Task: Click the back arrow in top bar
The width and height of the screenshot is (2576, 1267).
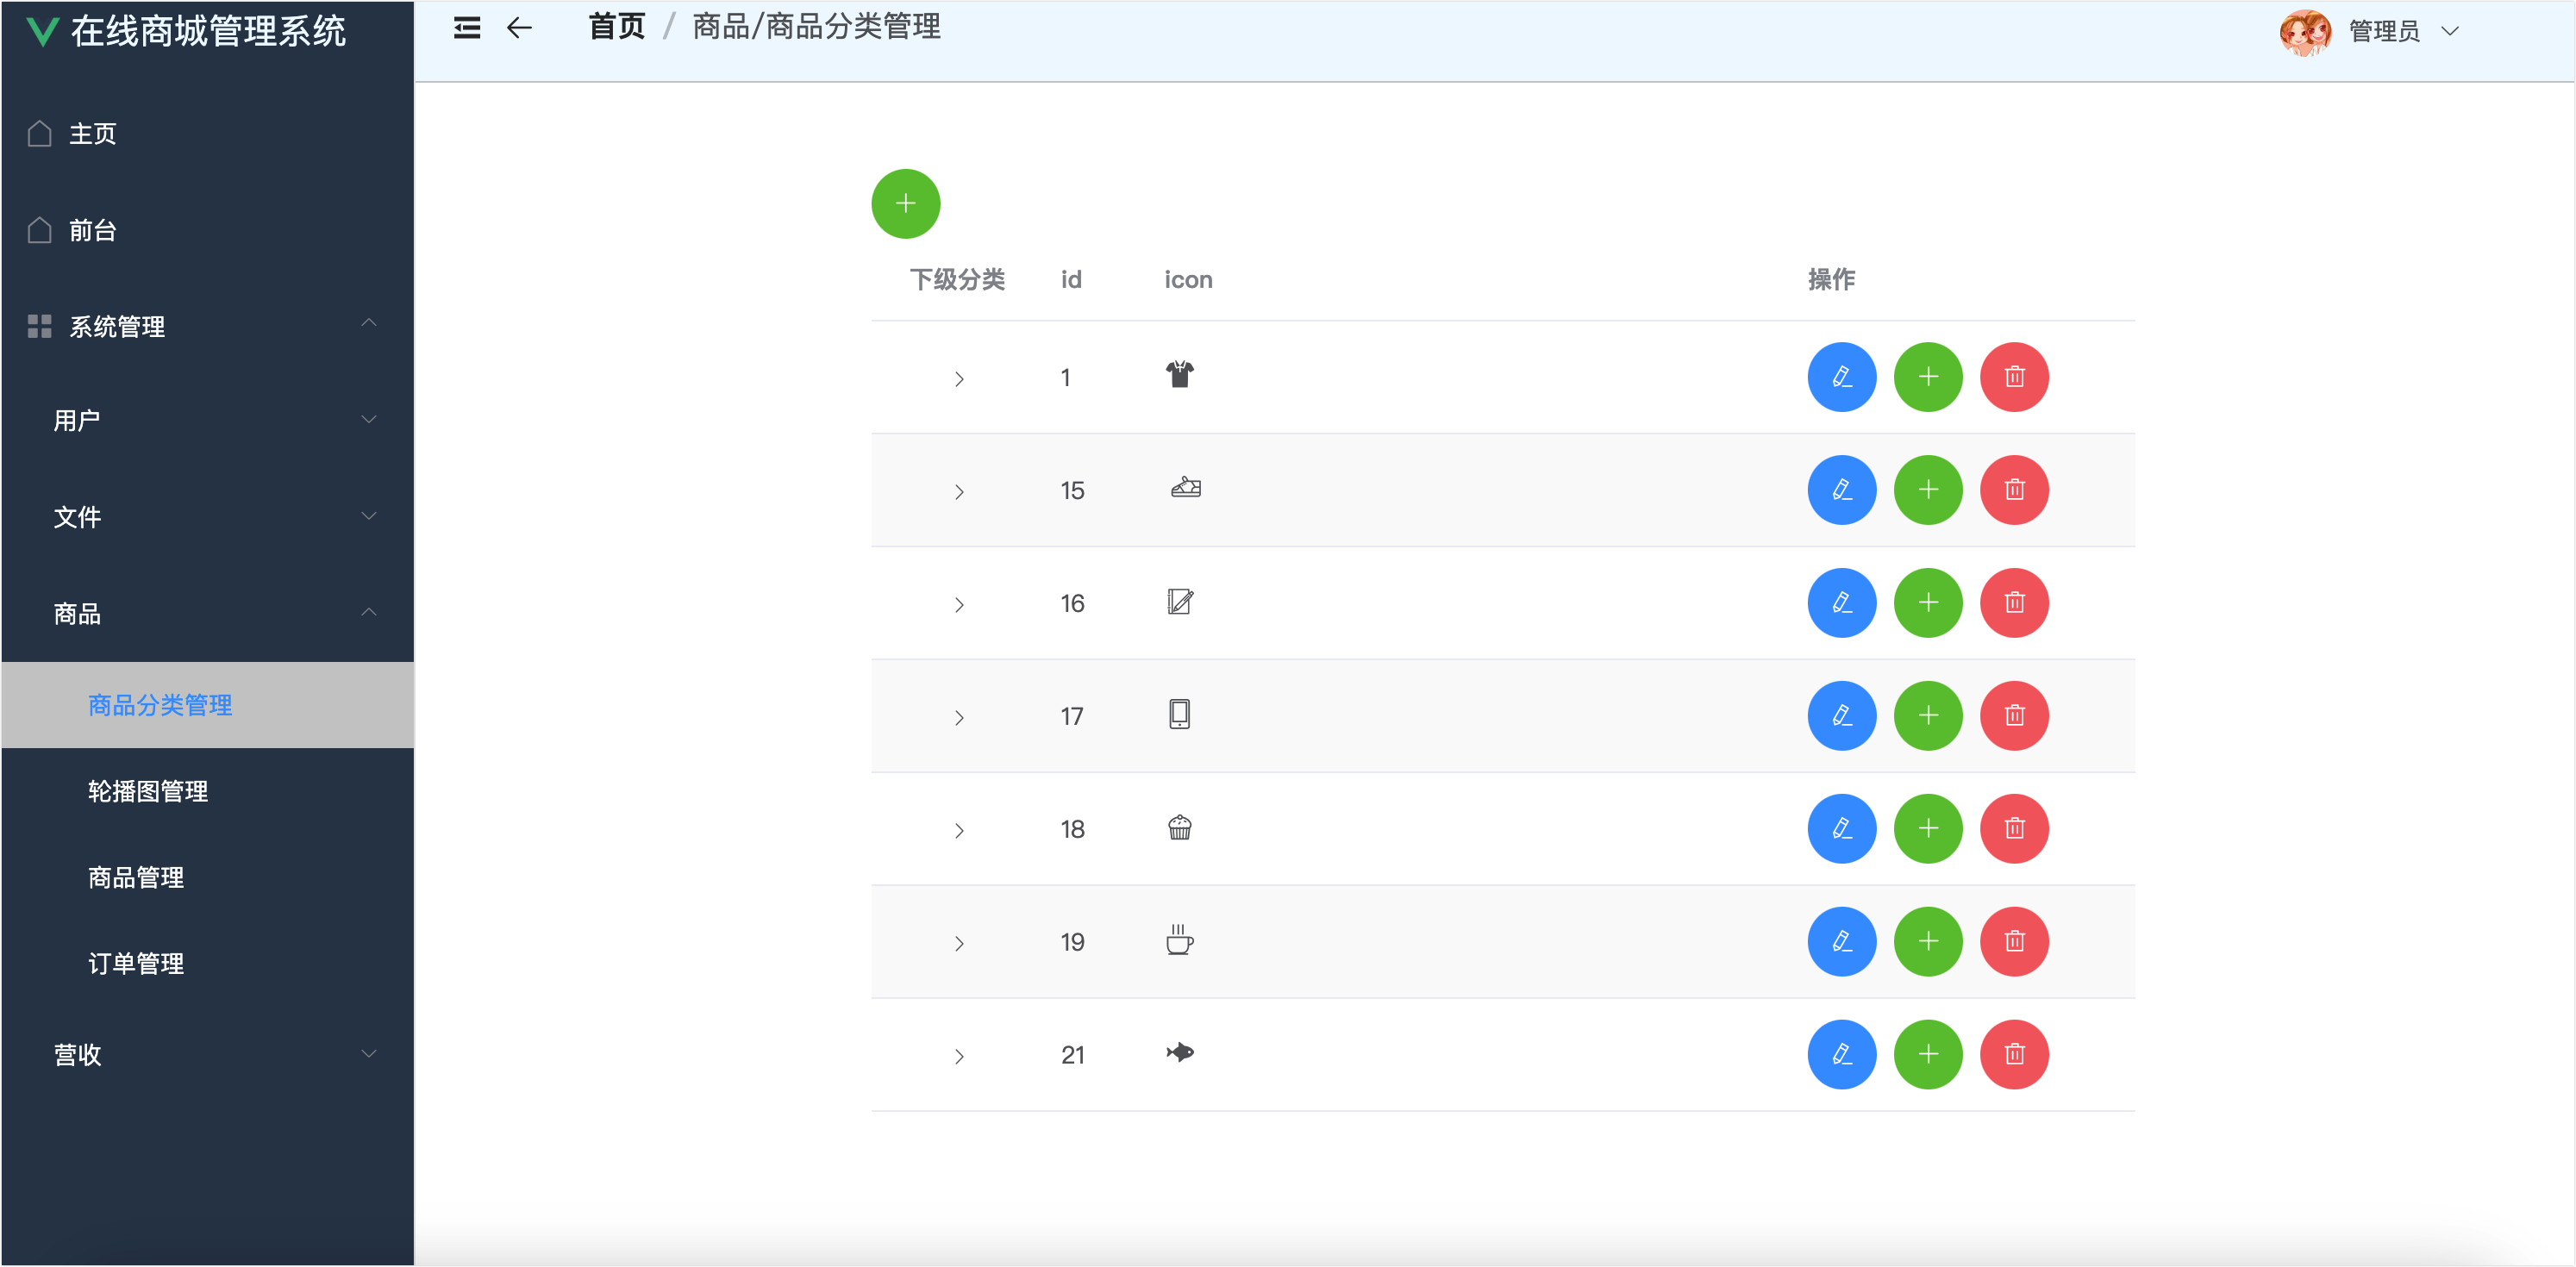Action: point(519,28)
